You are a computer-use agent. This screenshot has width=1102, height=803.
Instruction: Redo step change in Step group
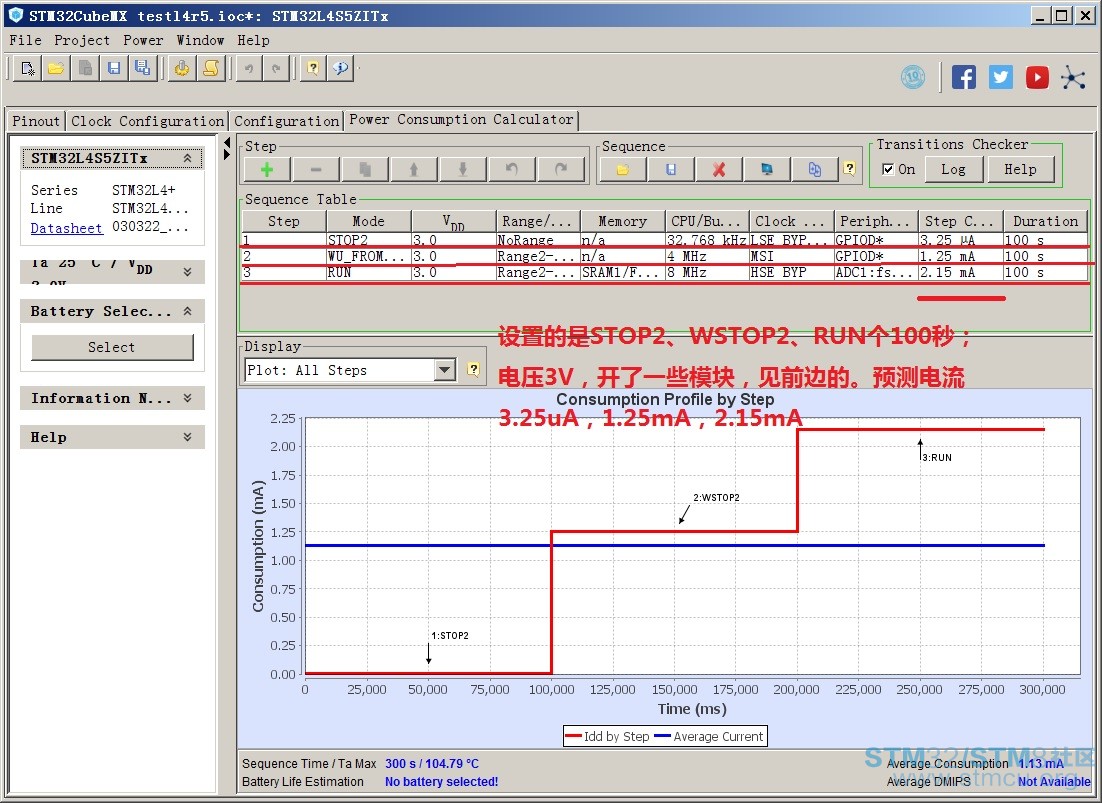pyautogui.click(x=560, y=169)
